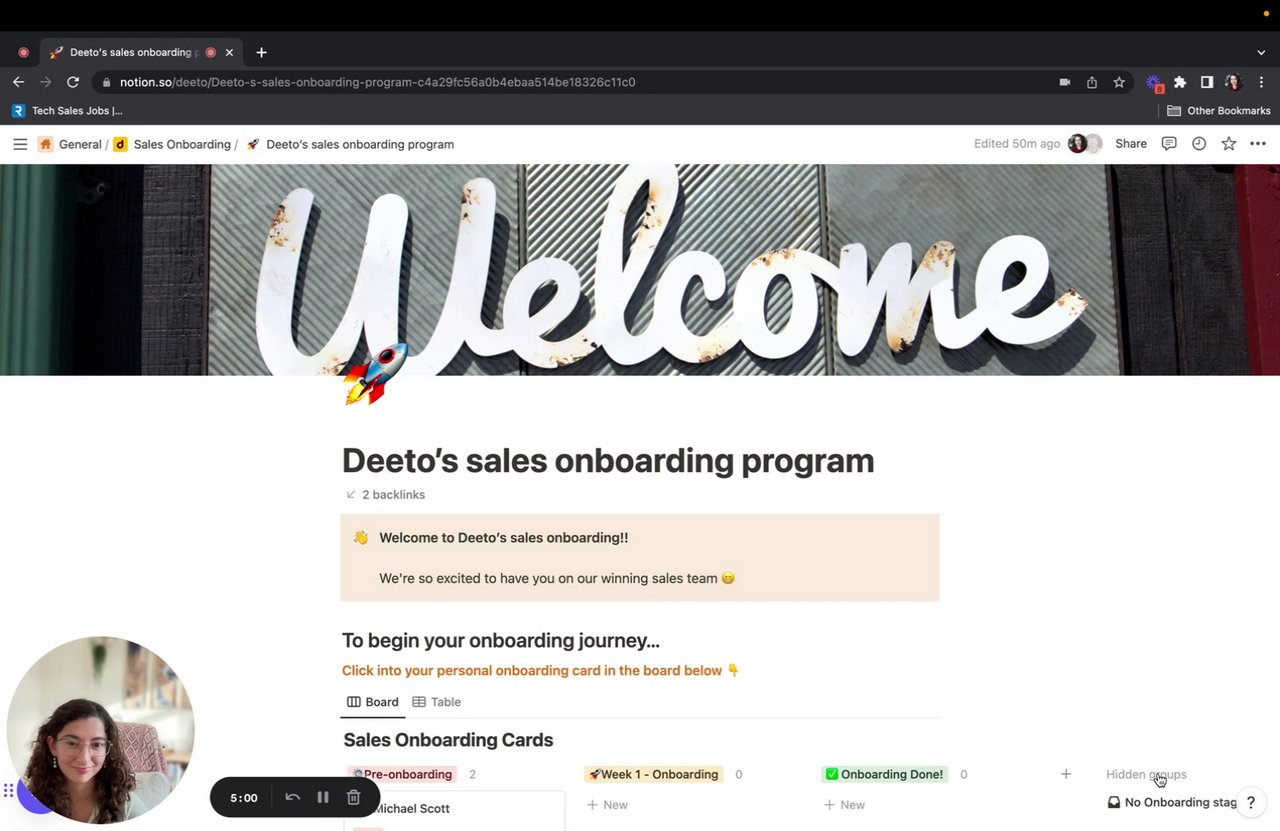
Task: Switch to the Table view tab
Action: (x=437, y=702)
